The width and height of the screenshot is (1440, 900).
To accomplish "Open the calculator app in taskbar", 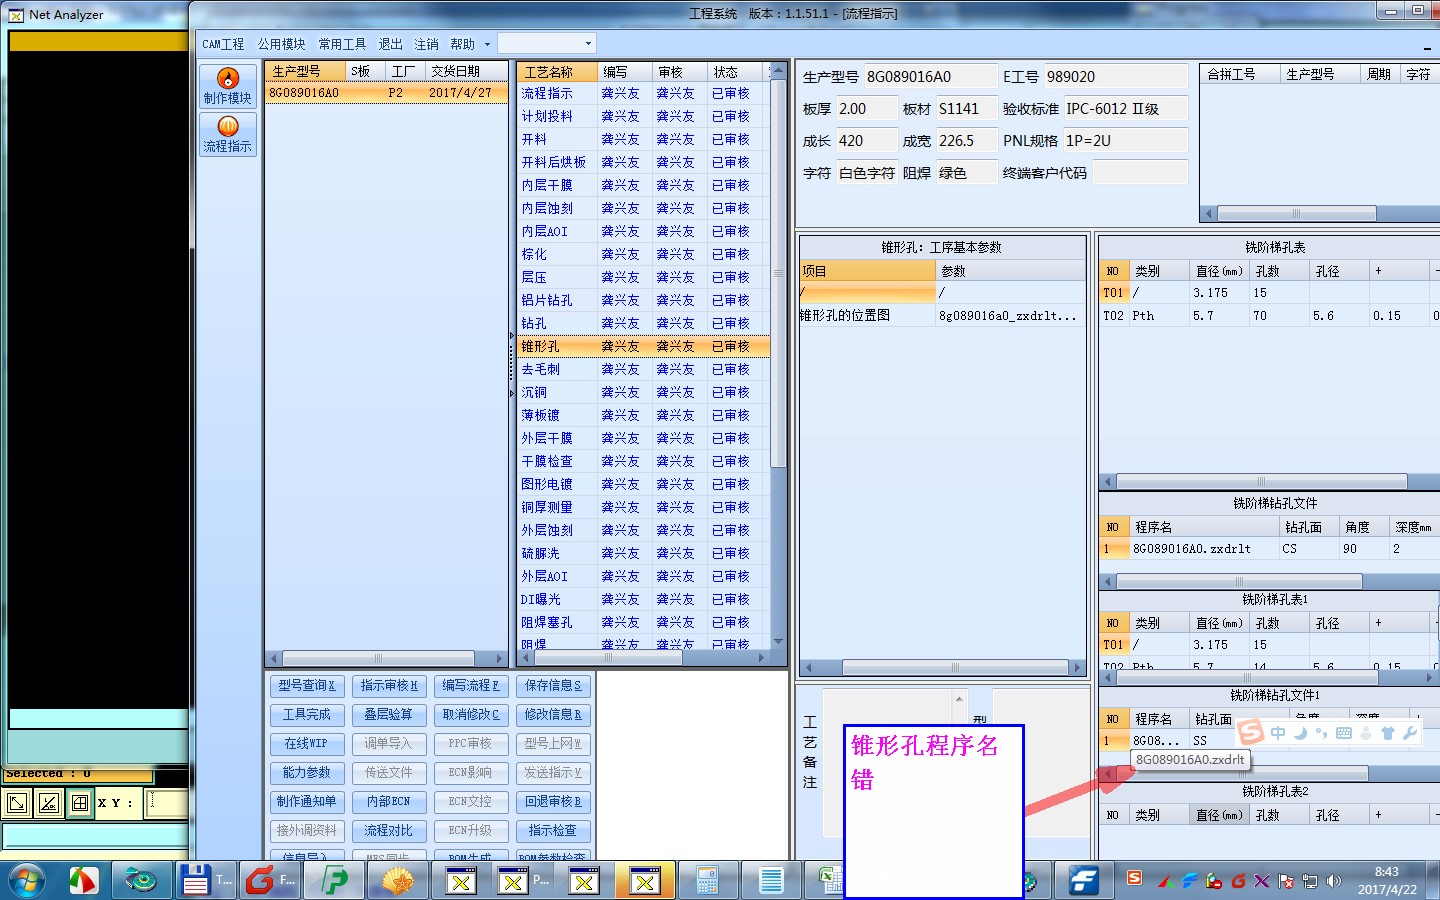I will pos(708,881).
